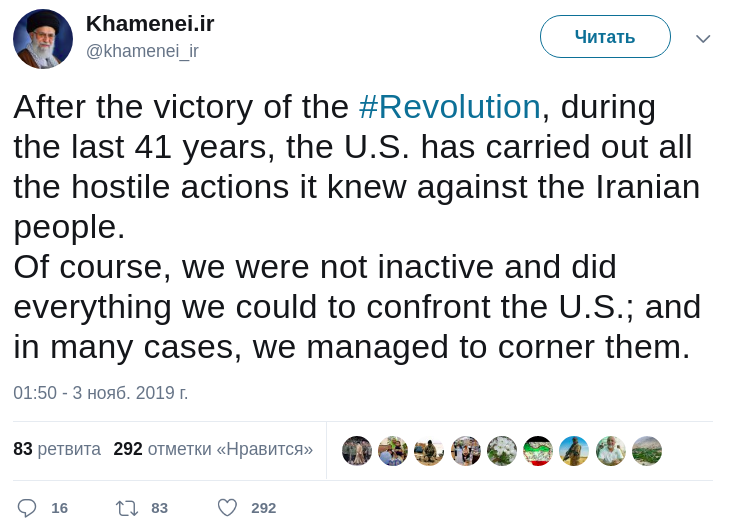View the 292 отметки «Нравится» list
Screen dimensions: 729x525
pyautogui.click(x=213, y=449)
